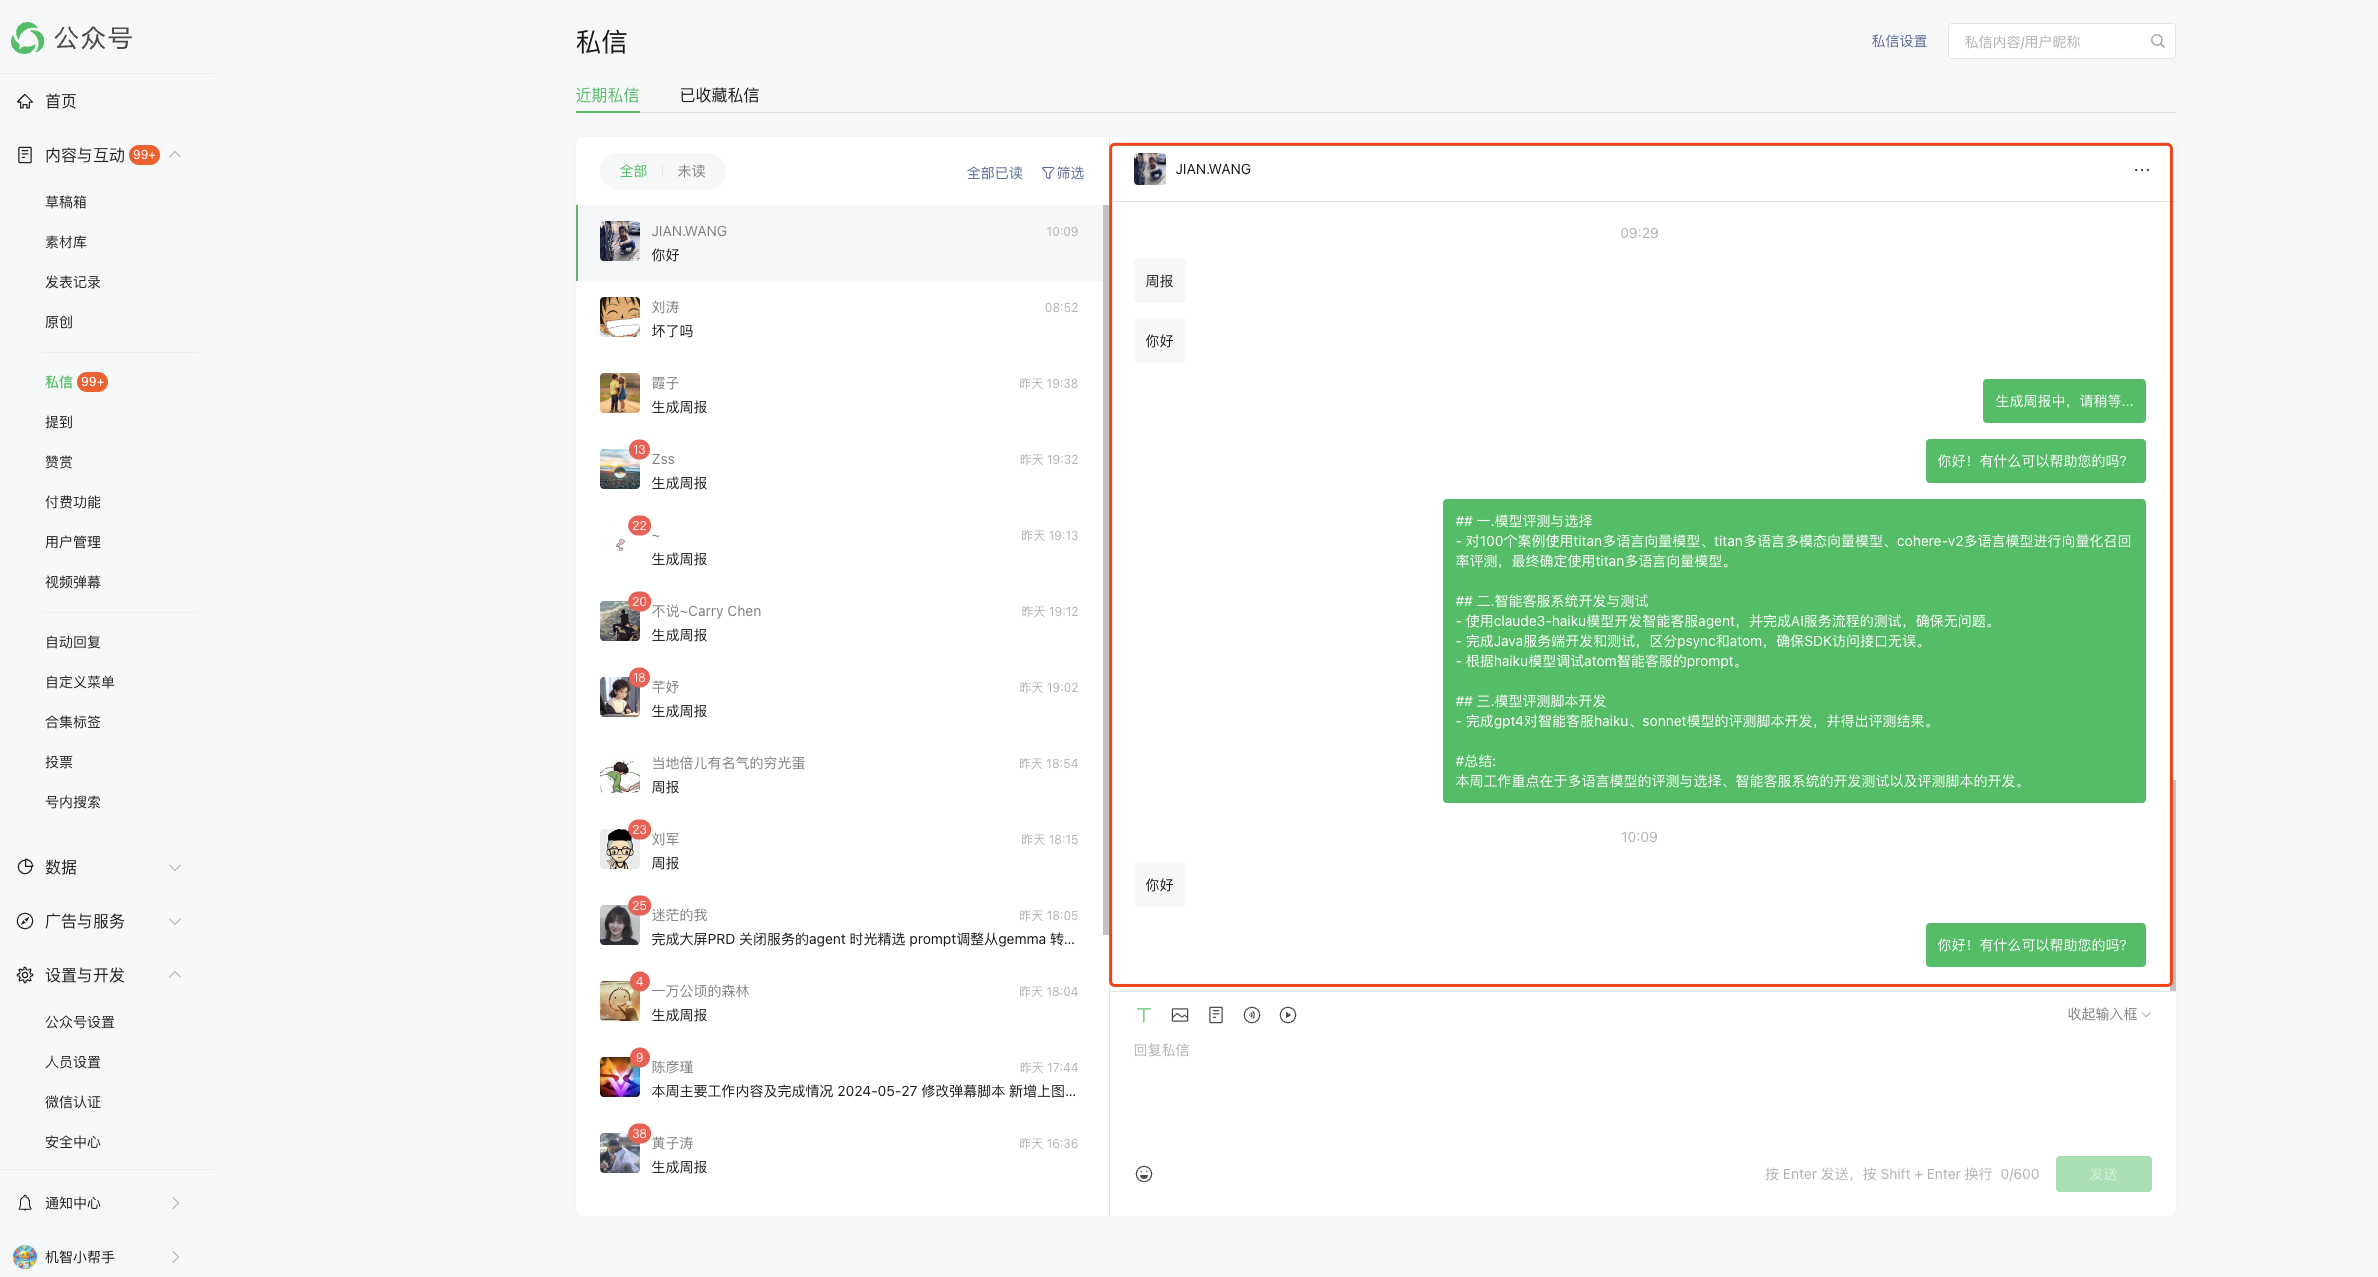Click the article attachment icon in reply toolbar
2378x1277 pixels.
tap(1216, 1015)
